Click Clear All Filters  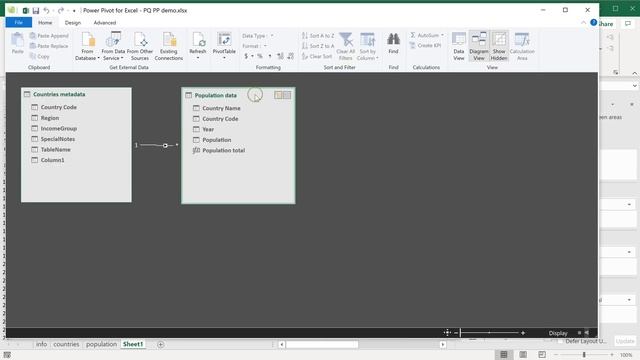coord(345,47)
